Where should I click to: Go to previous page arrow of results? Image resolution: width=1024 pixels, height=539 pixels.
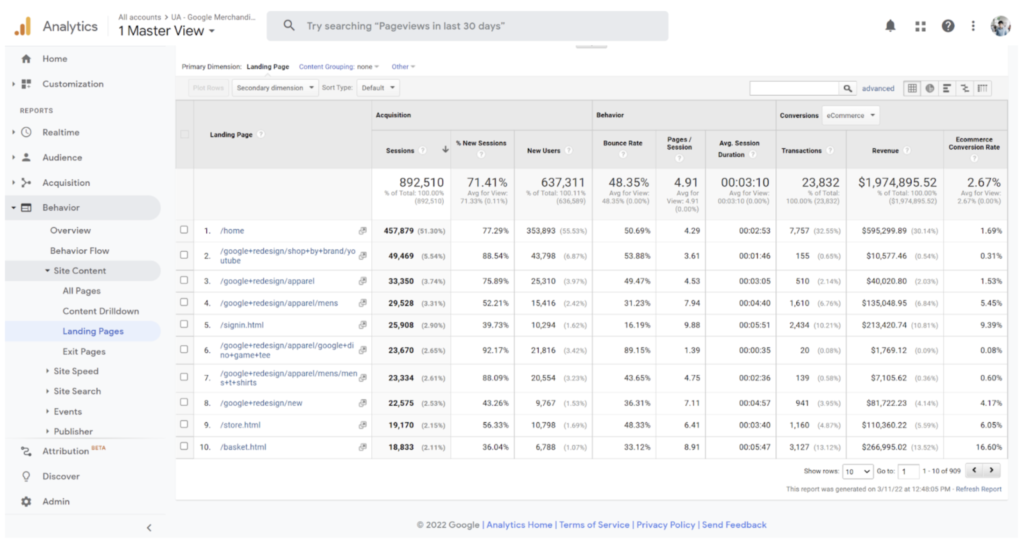coord(974,470)
